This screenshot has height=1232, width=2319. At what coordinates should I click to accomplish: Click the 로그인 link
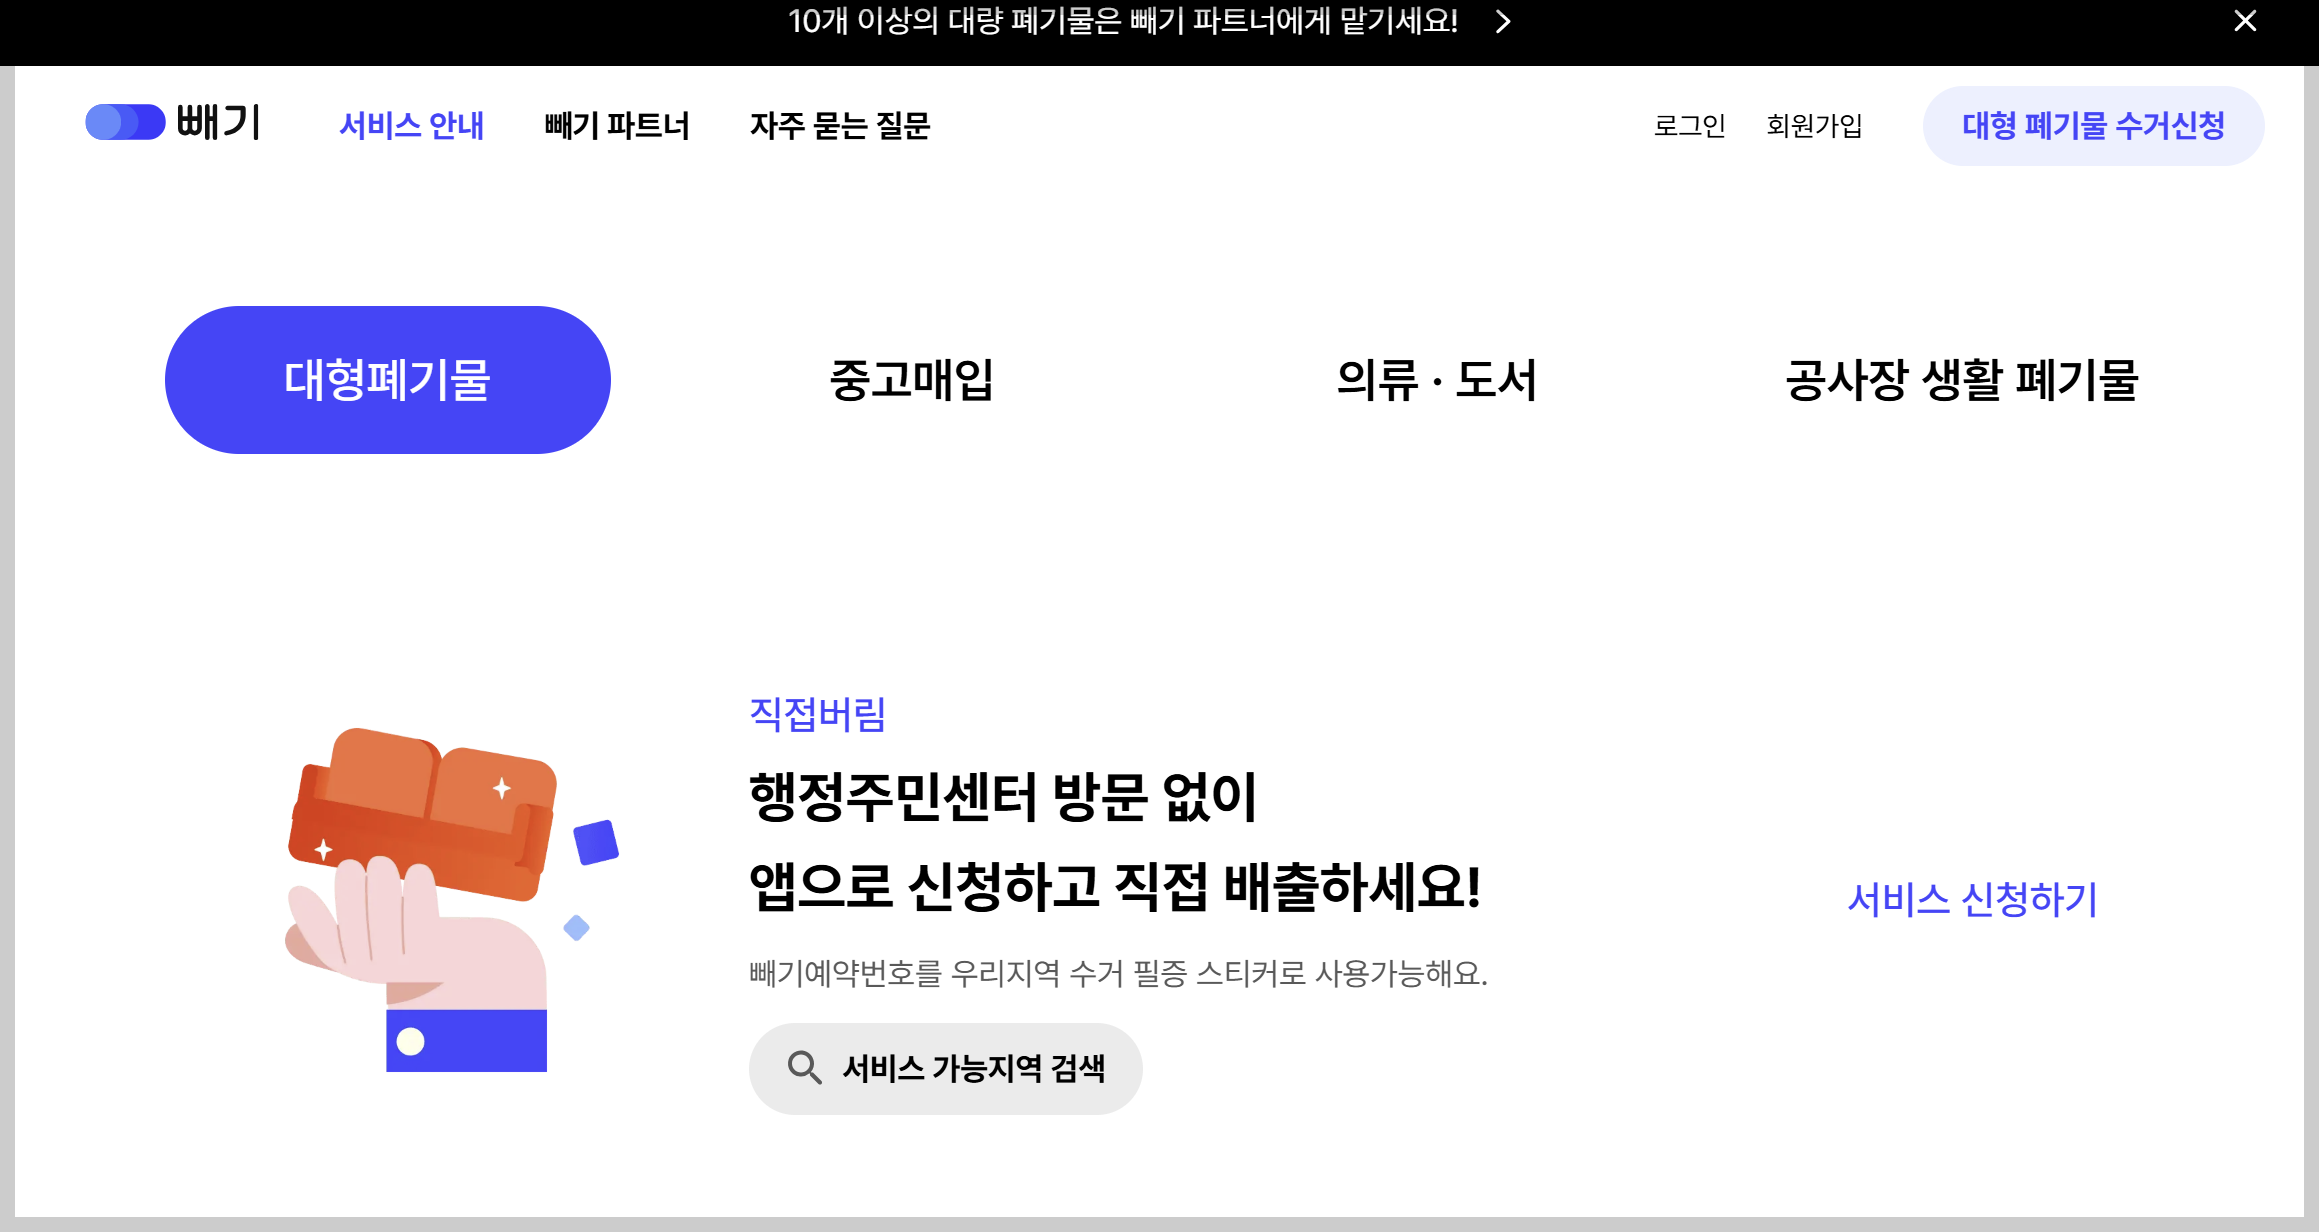point(1690,126)
